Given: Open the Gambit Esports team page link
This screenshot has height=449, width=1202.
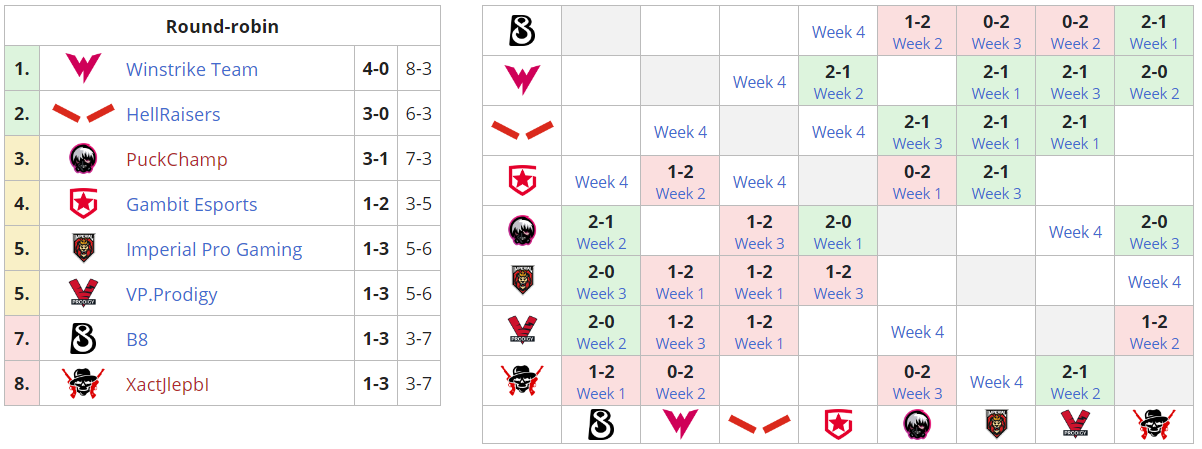Looking at the screenshot, I should pyautogui.click(x=192, y=205).
